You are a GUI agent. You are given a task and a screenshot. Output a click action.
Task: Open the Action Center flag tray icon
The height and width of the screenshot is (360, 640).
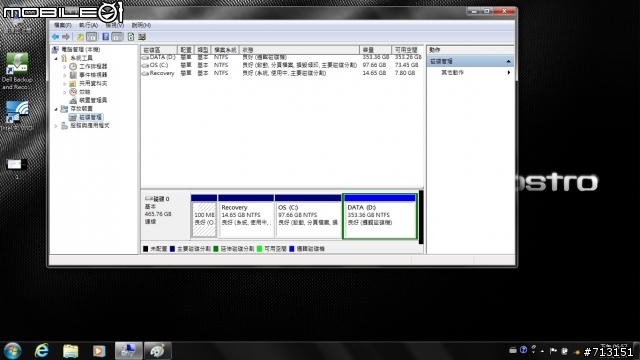pos(553,351)
